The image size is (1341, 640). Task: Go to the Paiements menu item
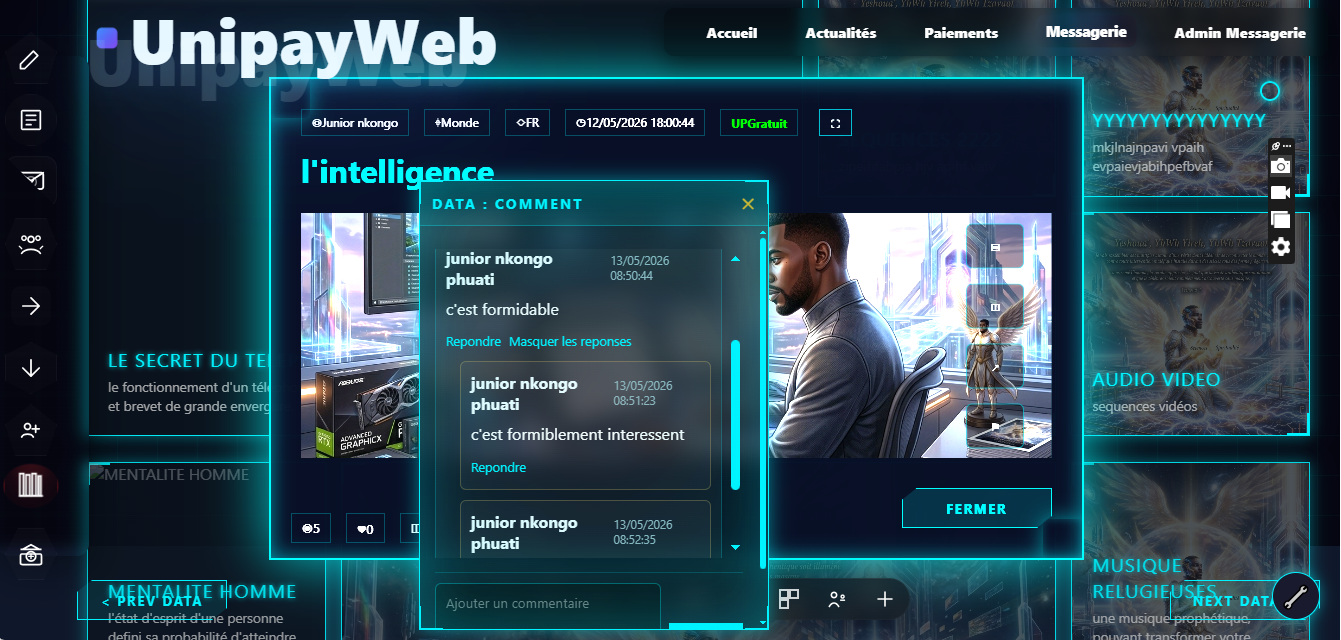point(961,33)
